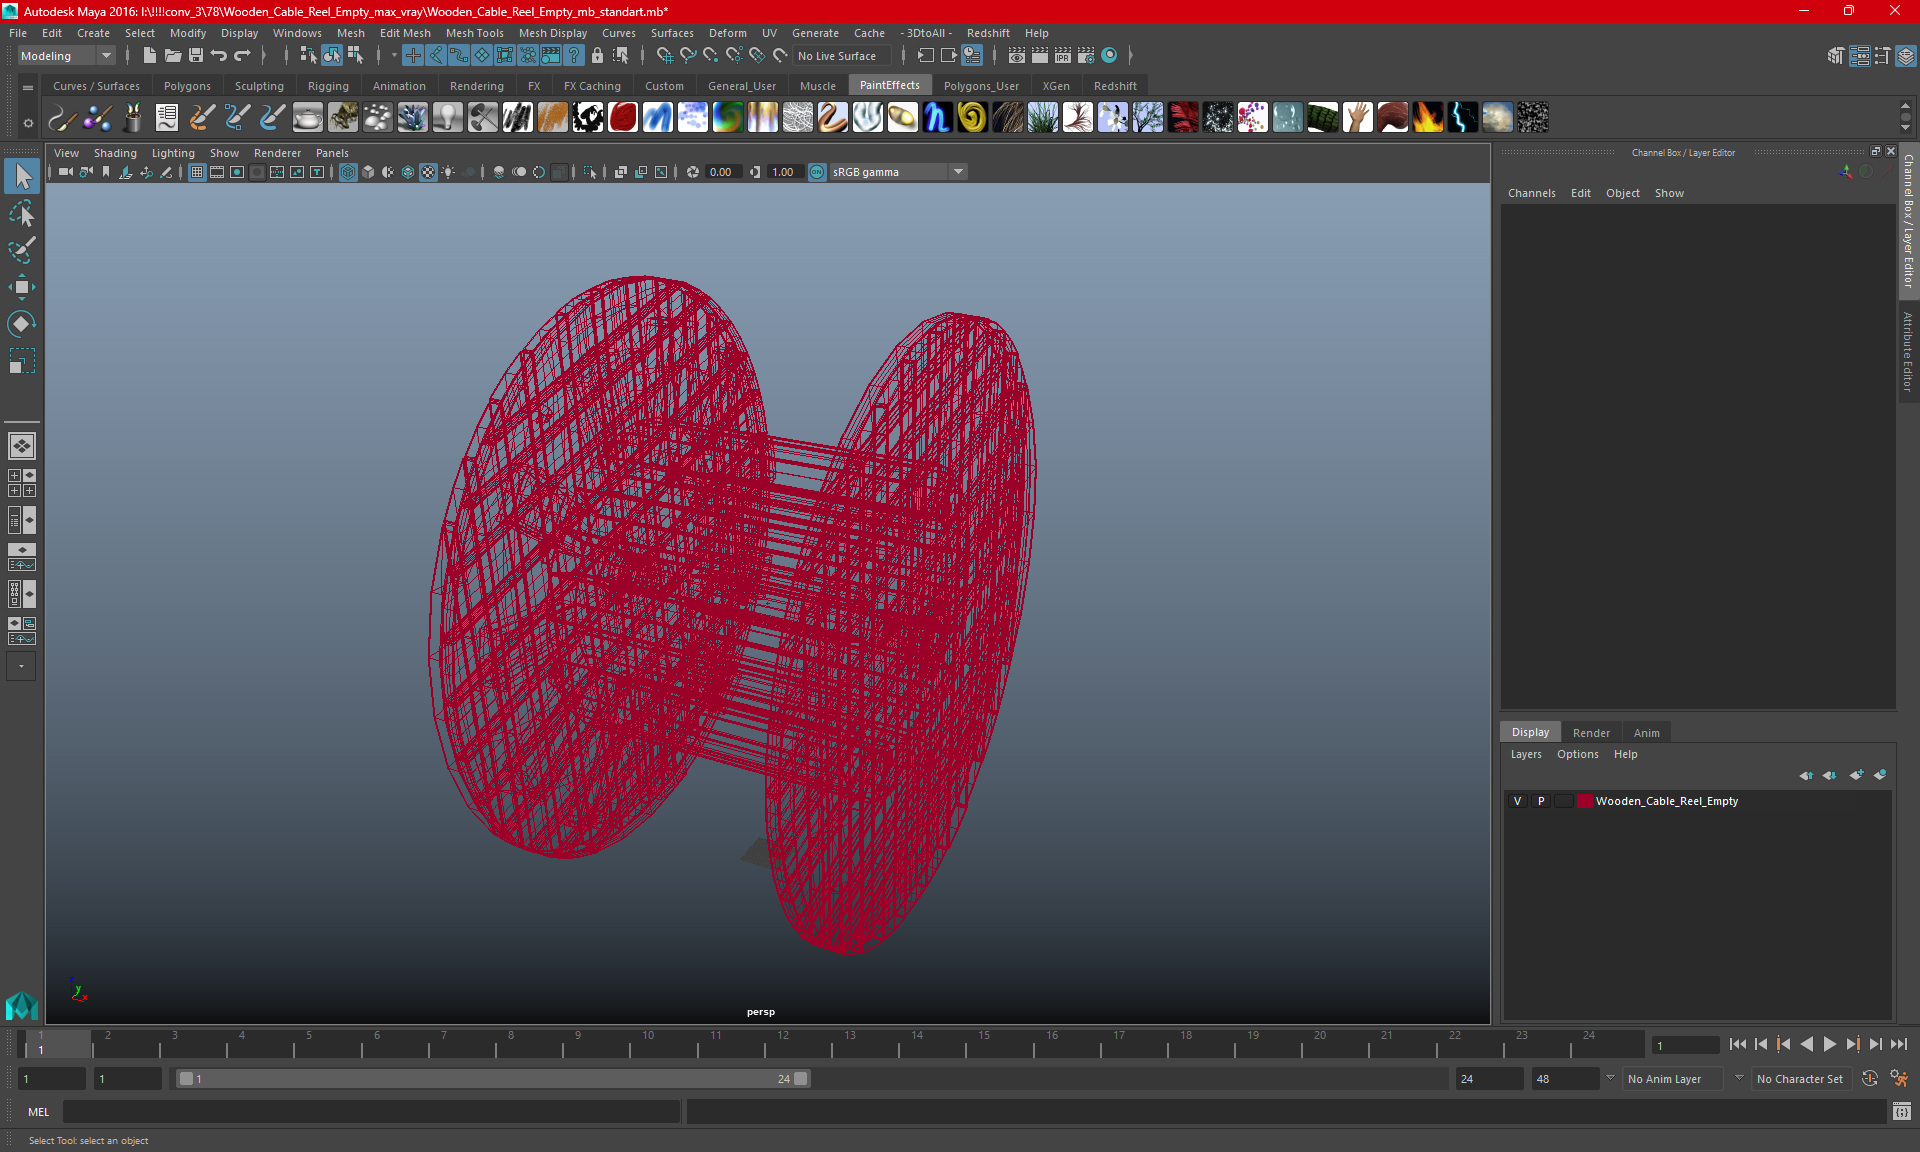
Task: Toggle viewport use all lights button
Action: pos(448,172)
